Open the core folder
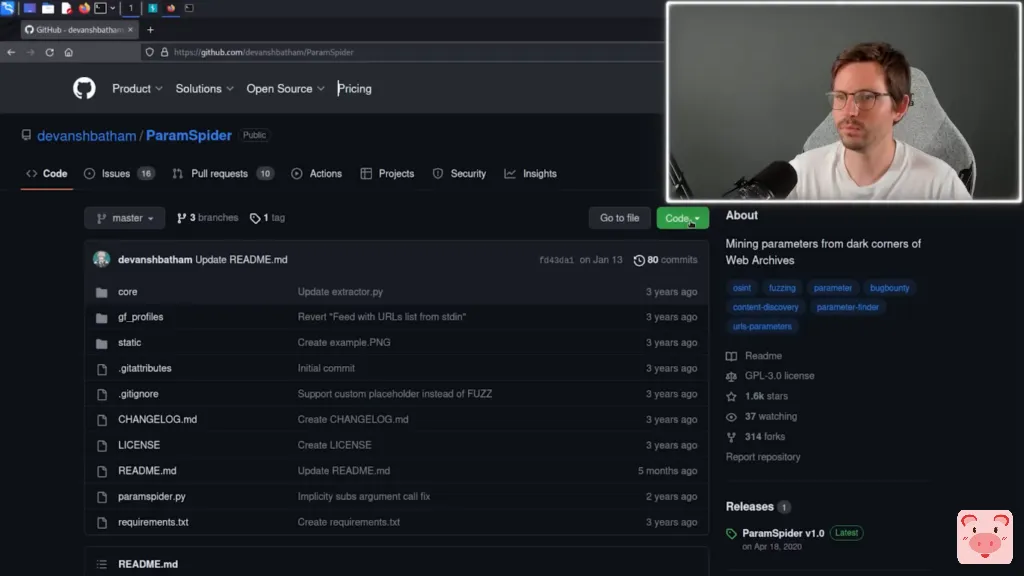Image resolution: width=1024 pixels, height=576 pixels. 127,292
